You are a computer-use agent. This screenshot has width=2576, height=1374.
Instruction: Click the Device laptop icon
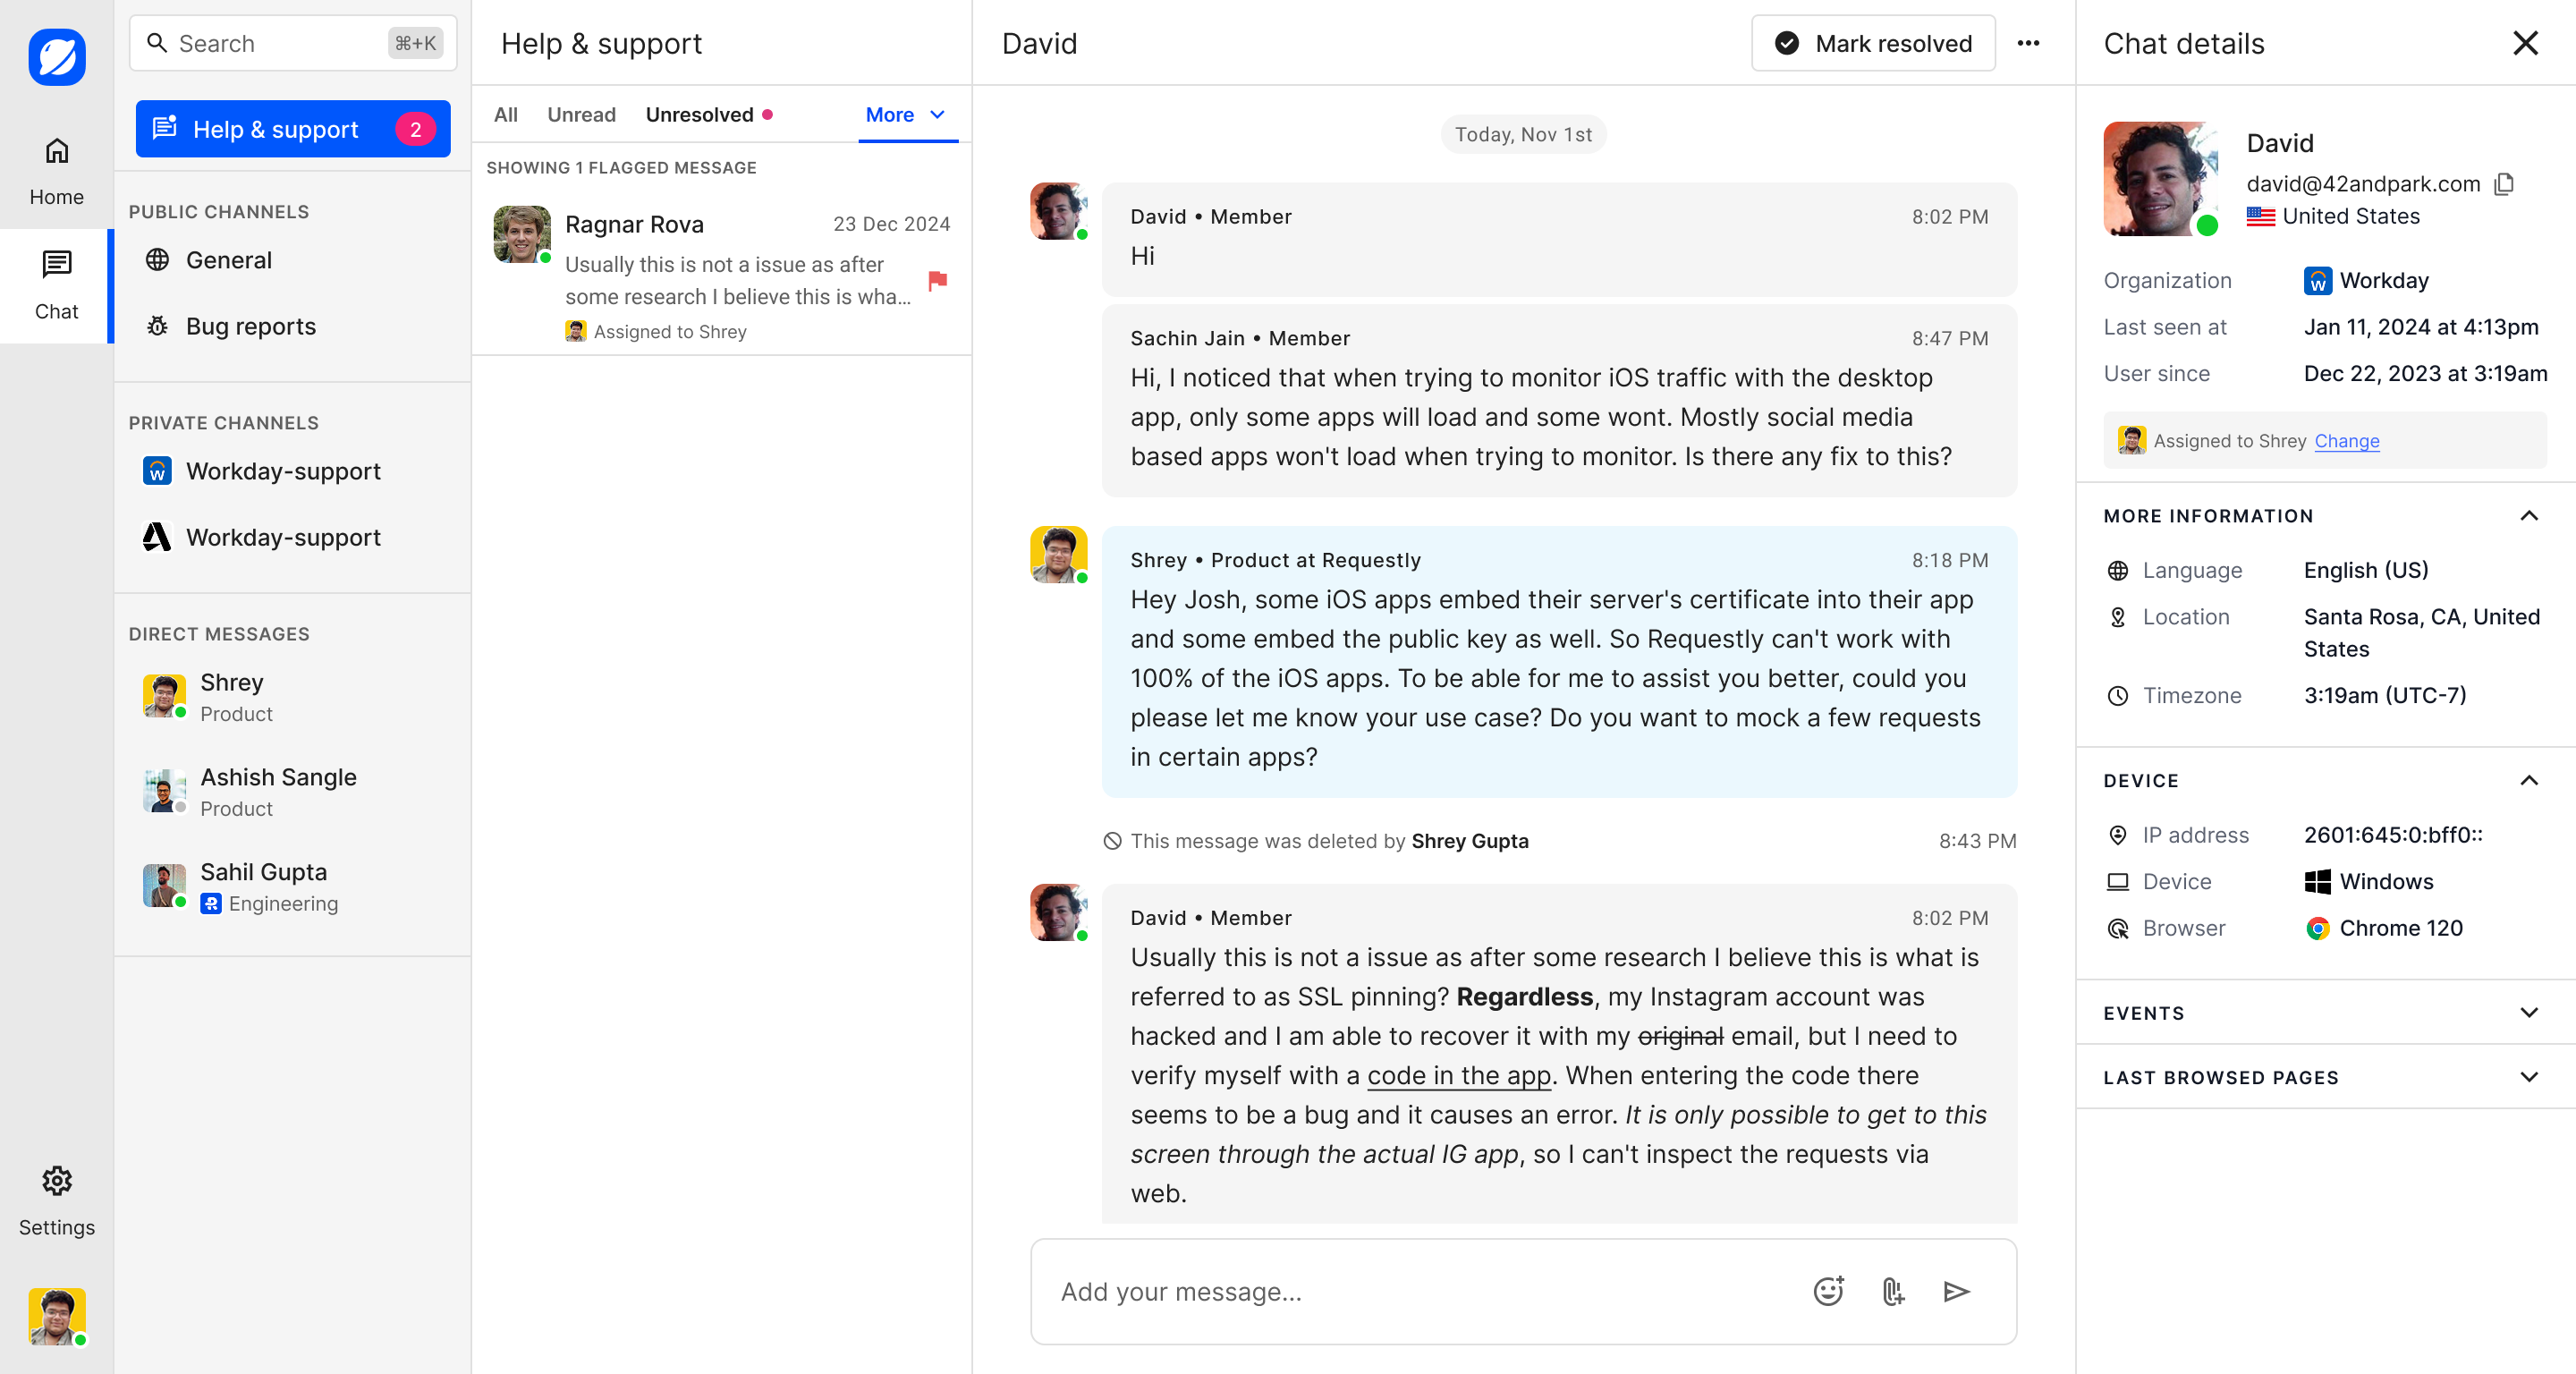pos(2117,882)
